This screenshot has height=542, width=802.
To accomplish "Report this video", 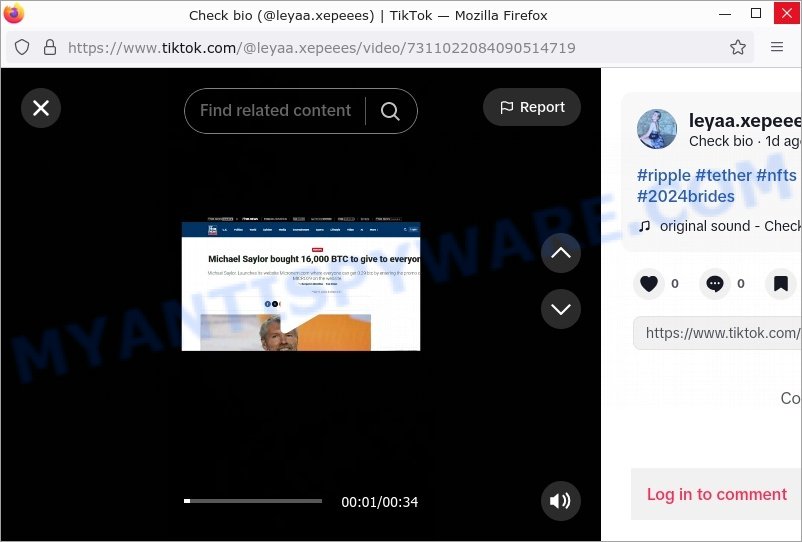I will click(532, 107).
